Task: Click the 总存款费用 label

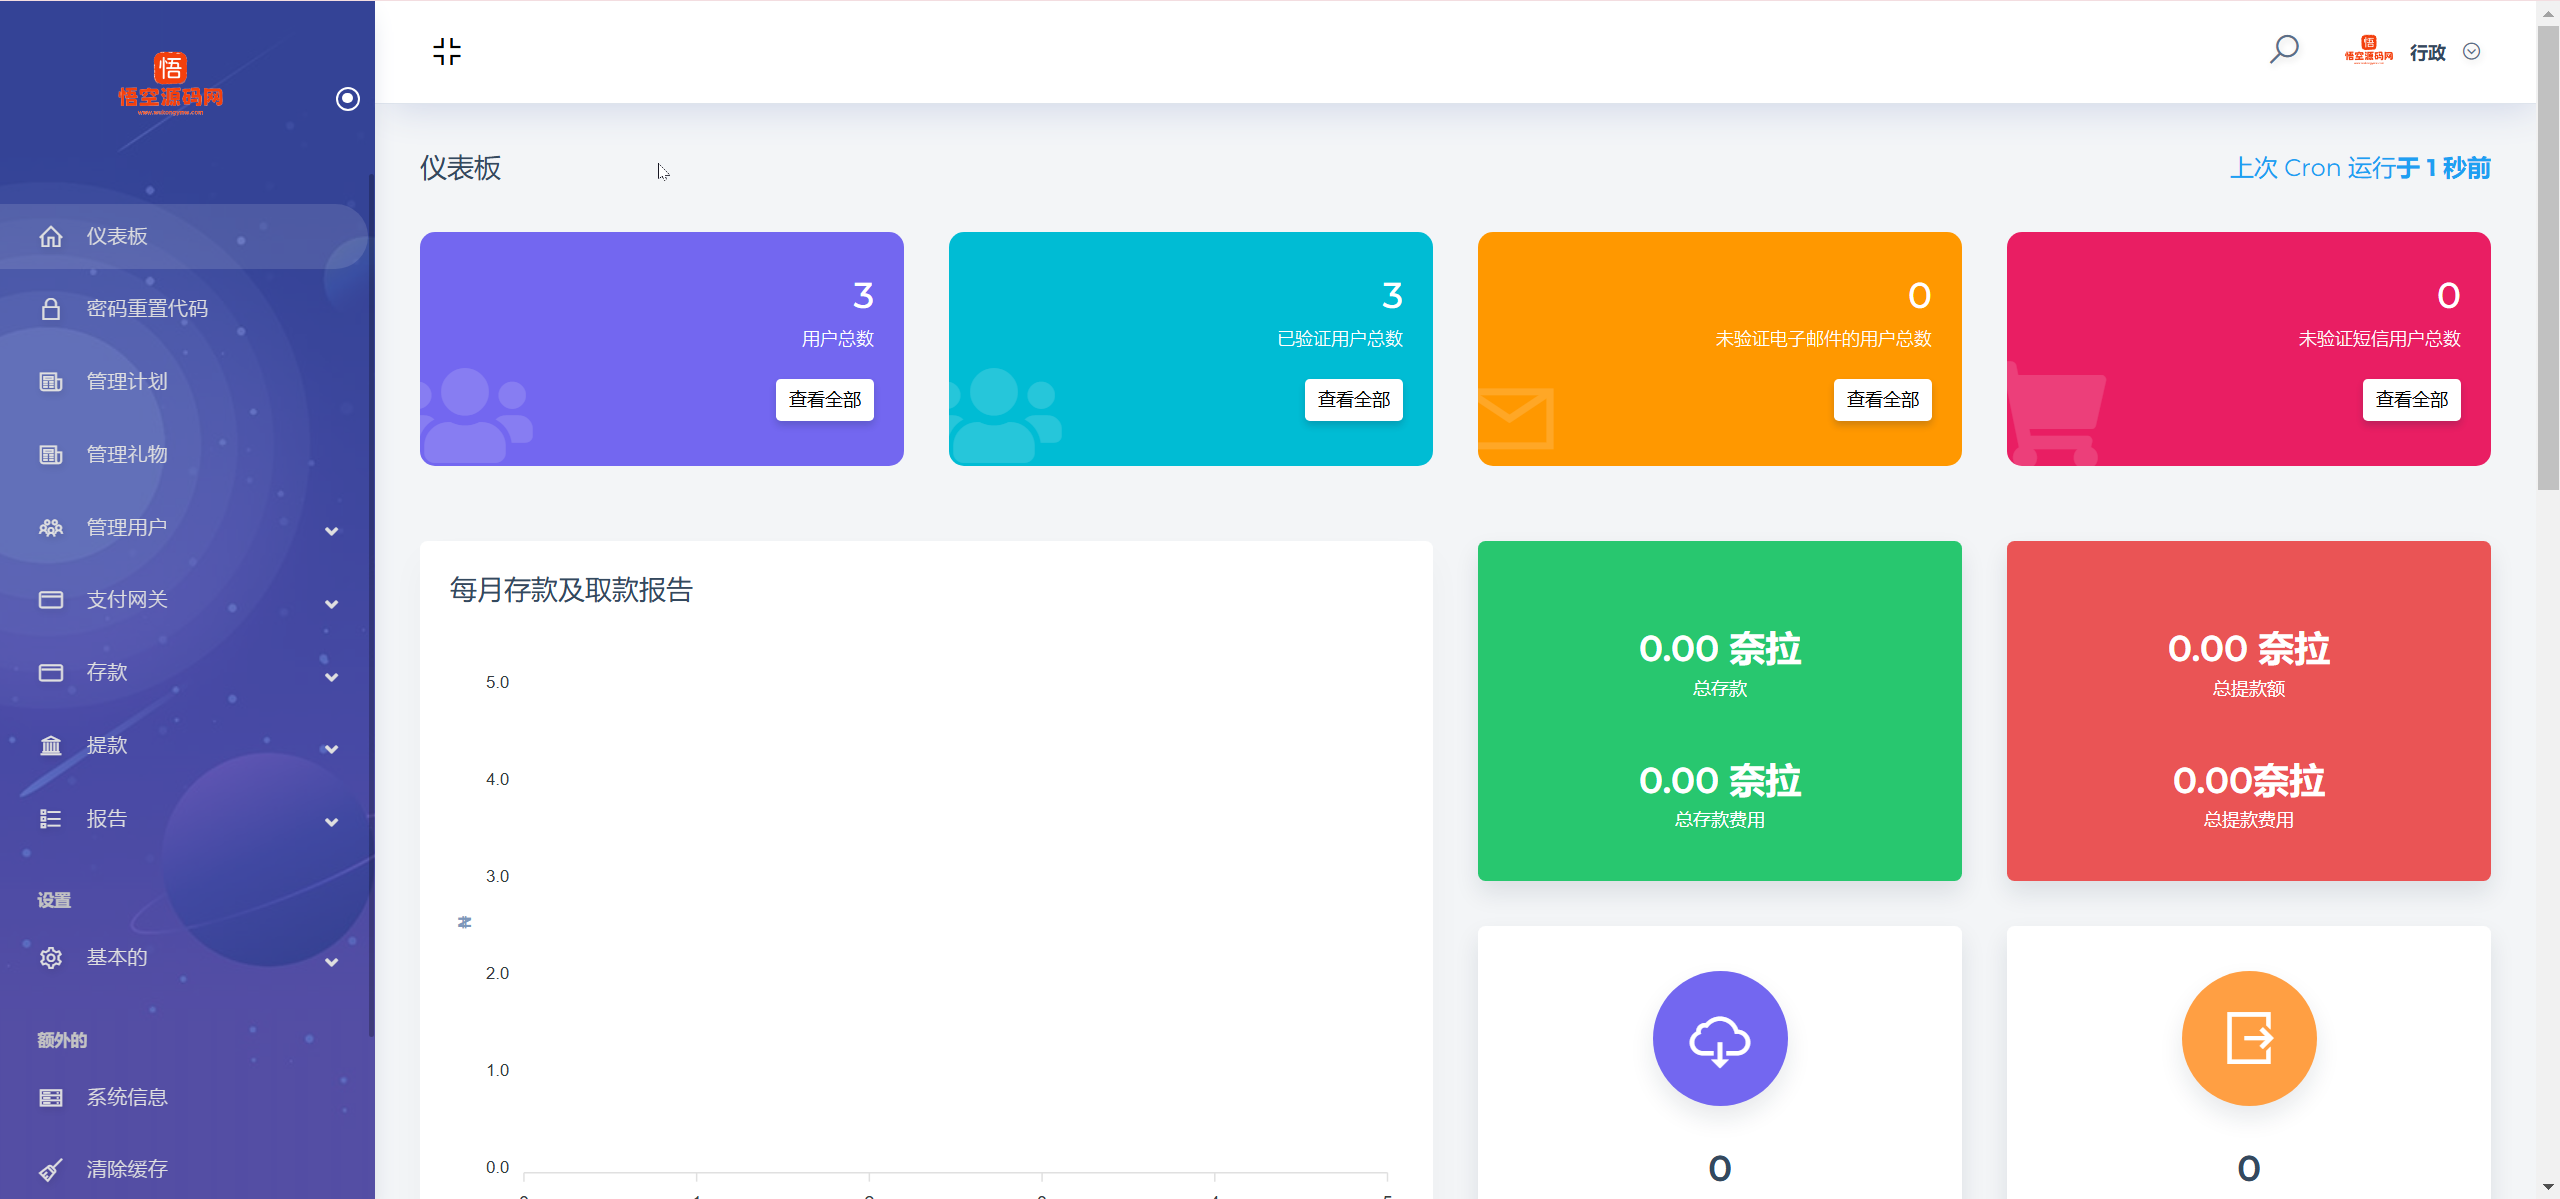Action: click(1720, 820)
